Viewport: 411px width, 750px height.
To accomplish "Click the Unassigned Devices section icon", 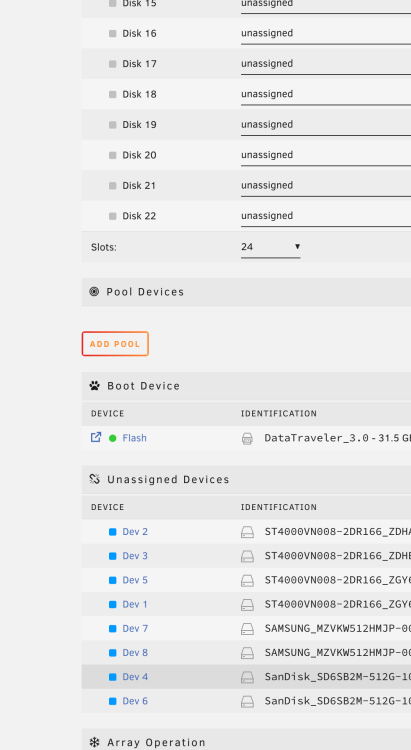I will [94, 479].
